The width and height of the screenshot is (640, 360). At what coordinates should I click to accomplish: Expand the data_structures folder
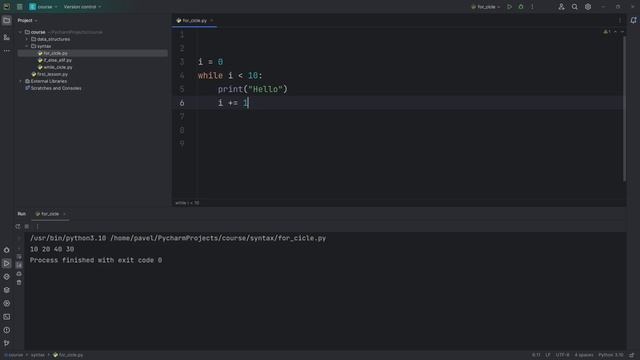click(x=27, y=39)
